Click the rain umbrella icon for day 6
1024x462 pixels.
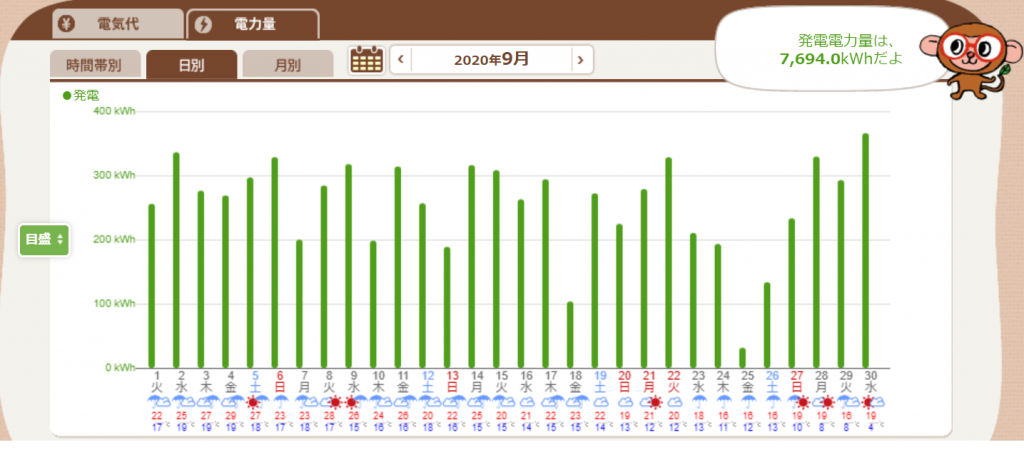(x=279, y=402)
